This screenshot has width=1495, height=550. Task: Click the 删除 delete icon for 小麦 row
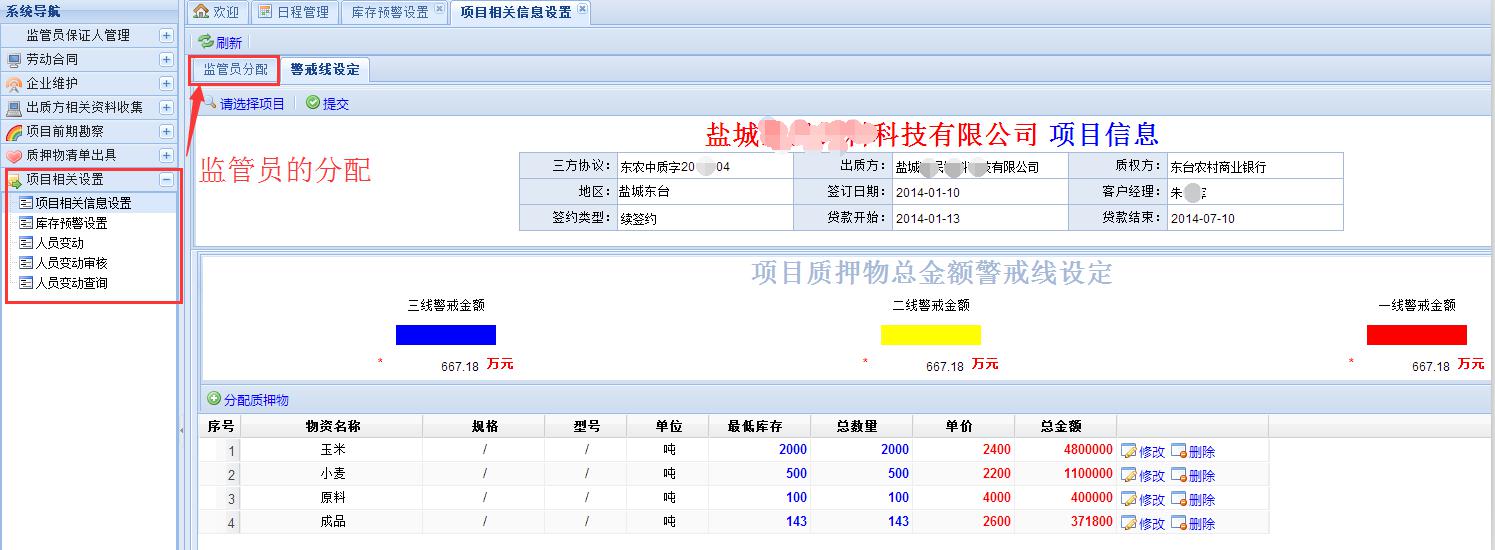1178,475
